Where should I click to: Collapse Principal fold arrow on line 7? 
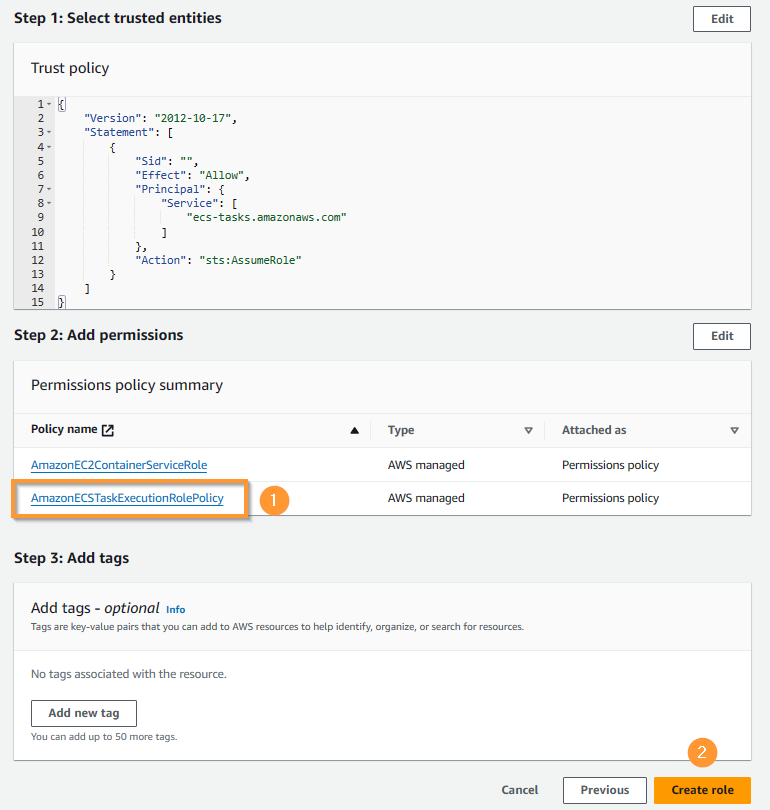49,189
